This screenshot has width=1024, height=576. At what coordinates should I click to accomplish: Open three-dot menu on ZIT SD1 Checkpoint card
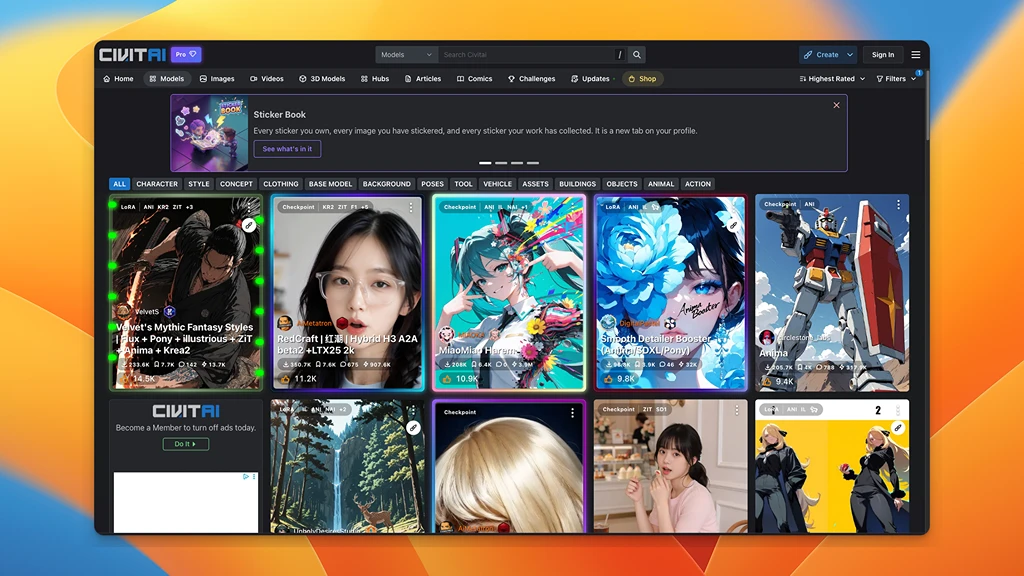[x=737, y=410]
